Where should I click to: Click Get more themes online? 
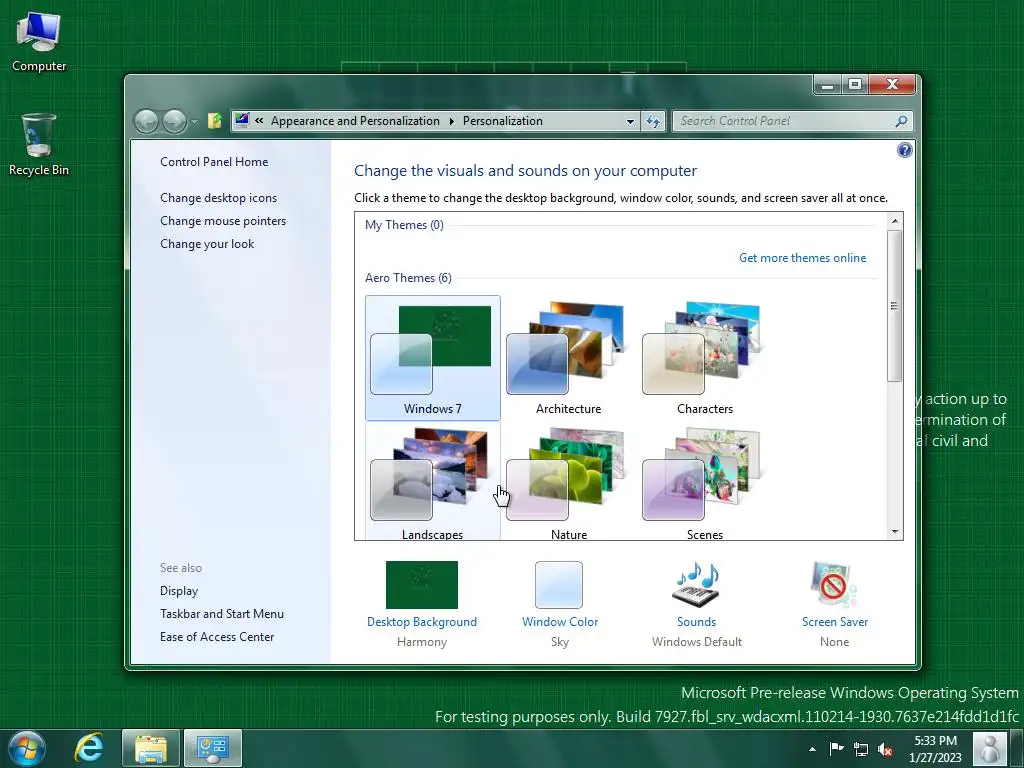(803, 258)
